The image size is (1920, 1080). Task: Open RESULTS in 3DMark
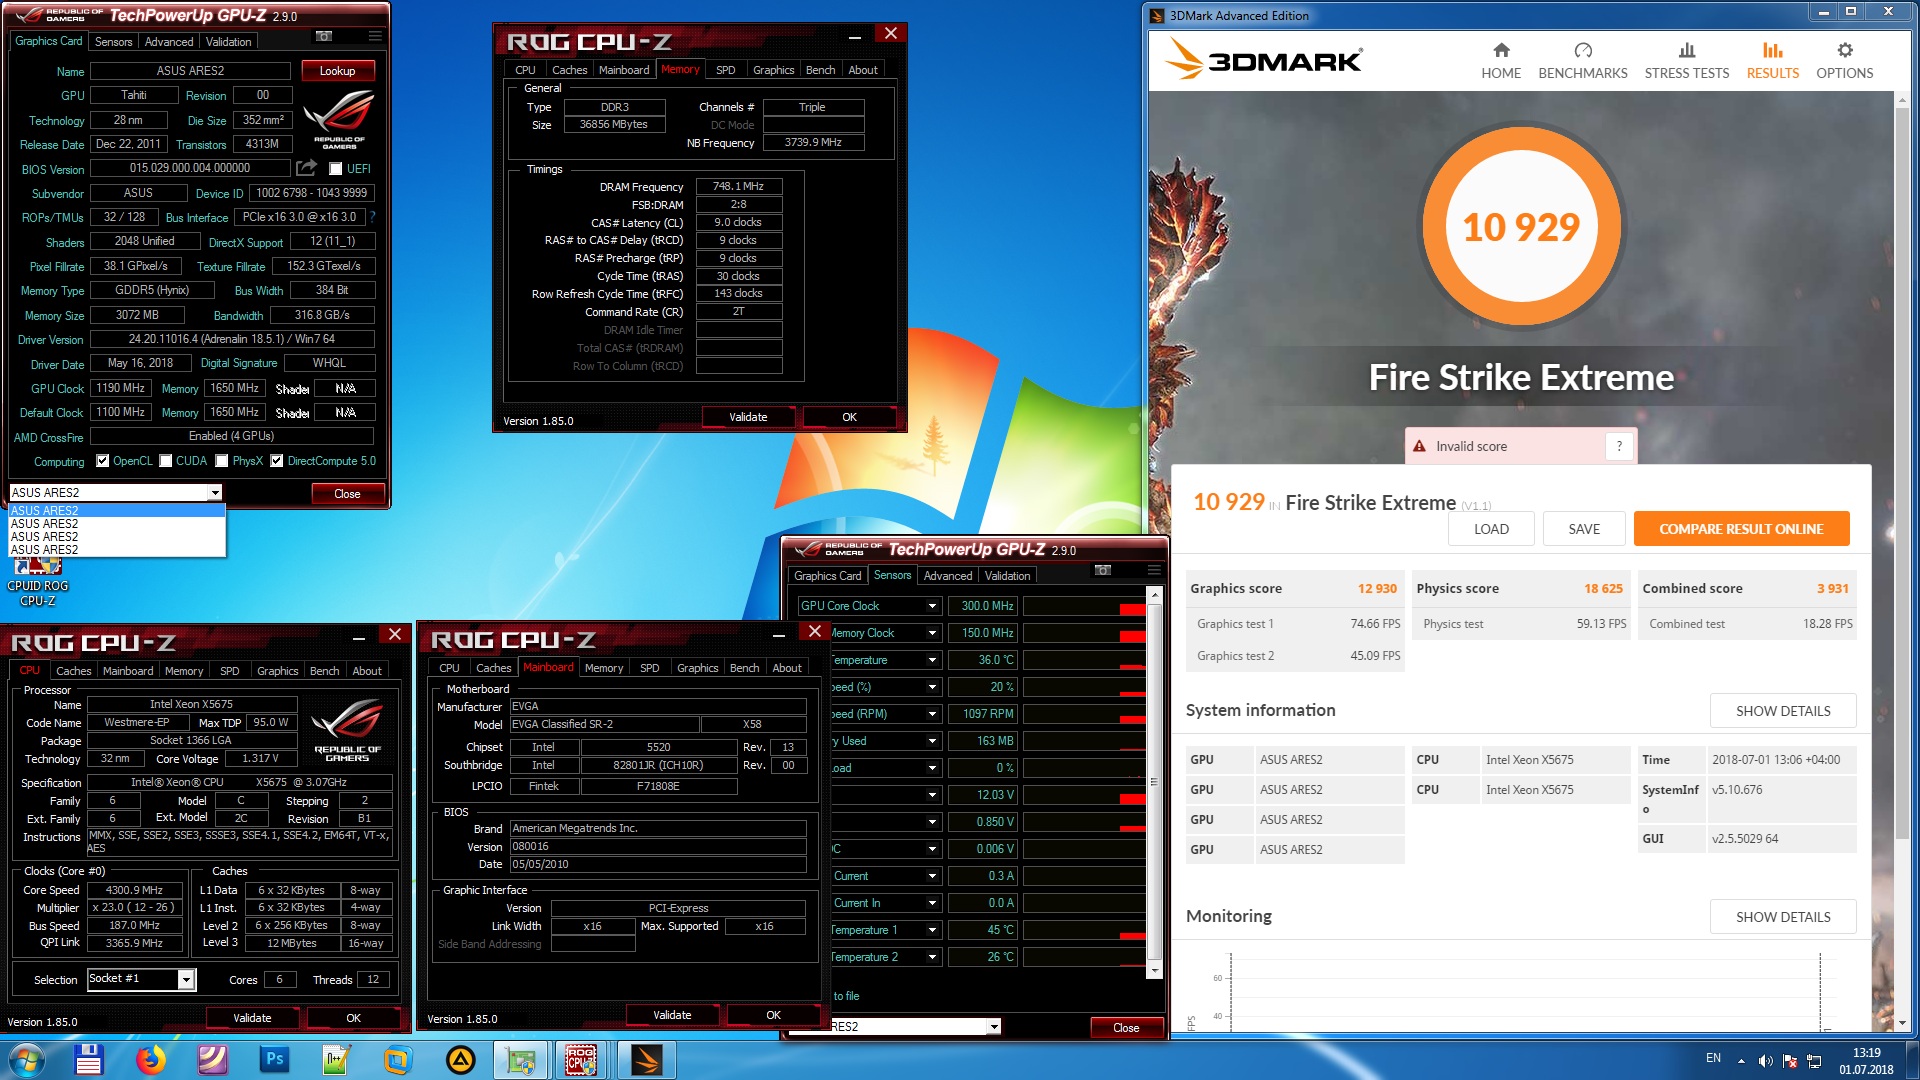click(x=1772, y=61)
